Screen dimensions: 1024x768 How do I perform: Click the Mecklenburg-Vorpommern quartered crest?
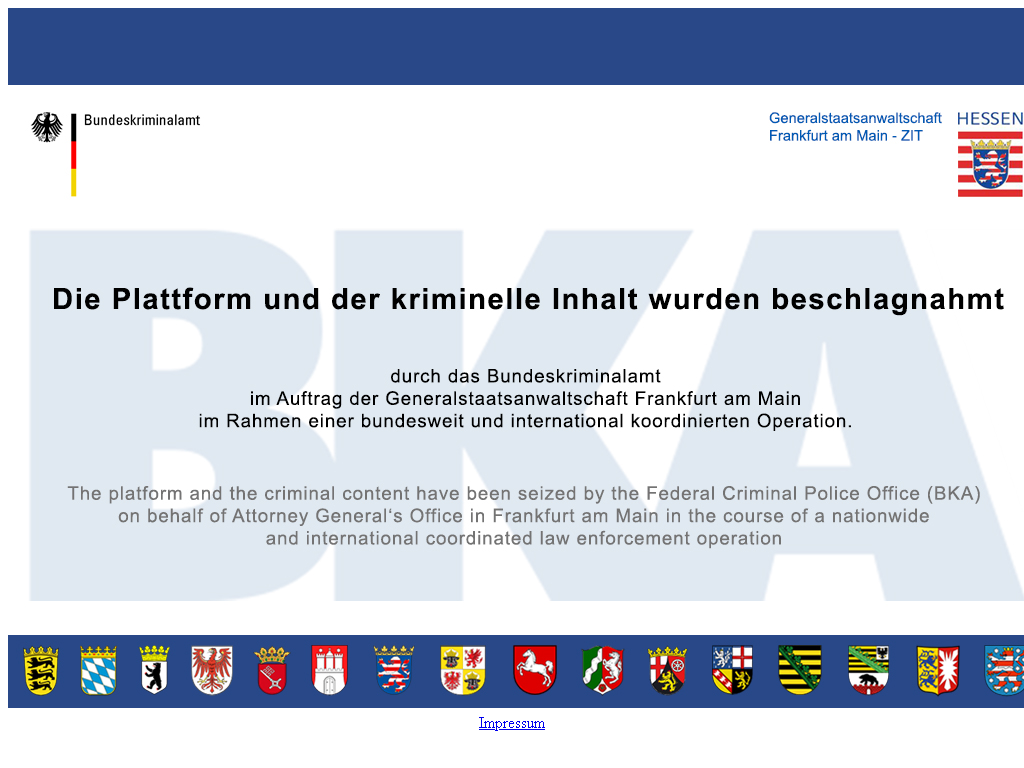pyautogui.click(x=462, y=670)
